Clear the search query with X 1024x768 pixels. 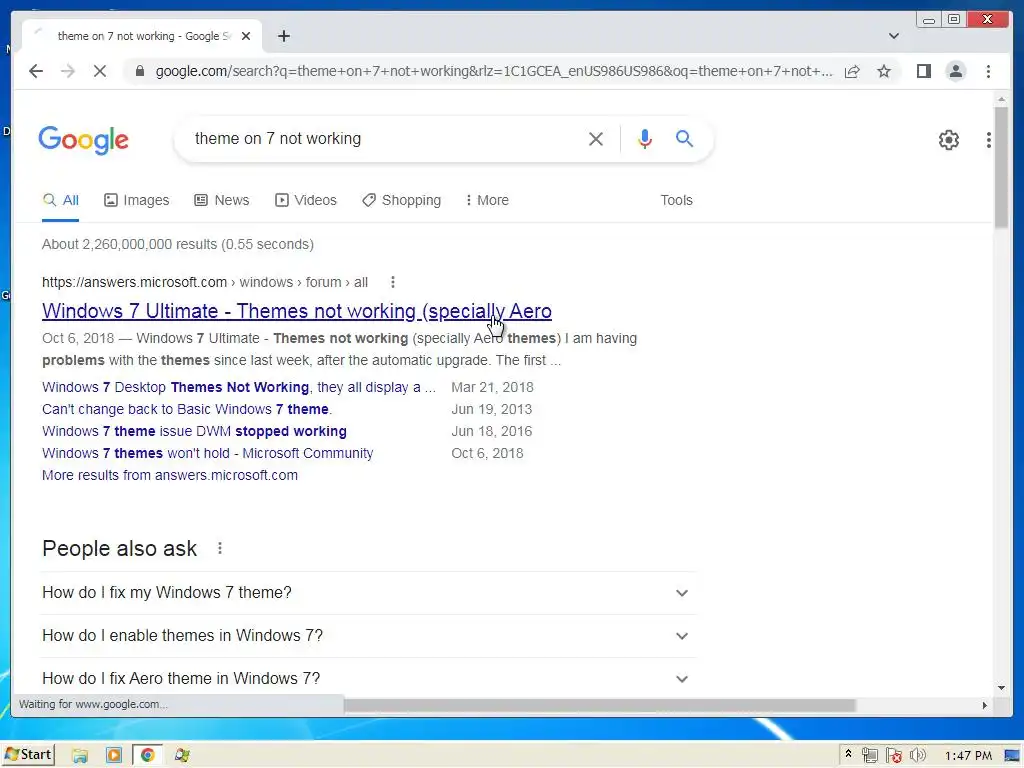(x=596, y=139)
